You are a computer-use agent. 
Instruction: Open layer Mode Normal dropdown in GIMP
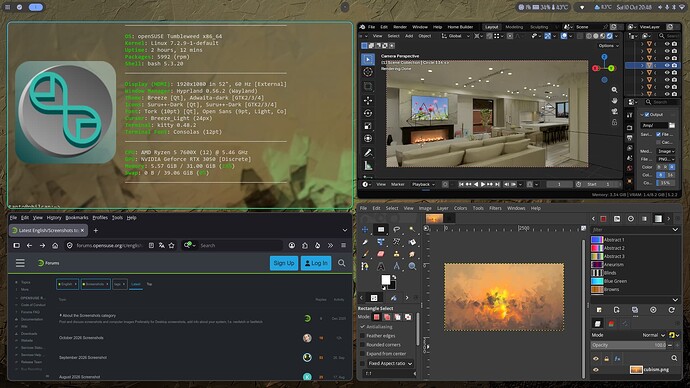click(653, 335)
